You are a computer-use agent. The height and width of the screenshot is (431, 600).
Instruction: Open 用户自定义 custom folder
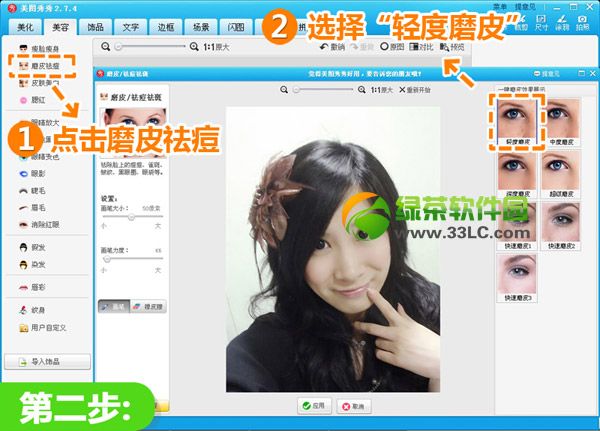pos(43,328)
